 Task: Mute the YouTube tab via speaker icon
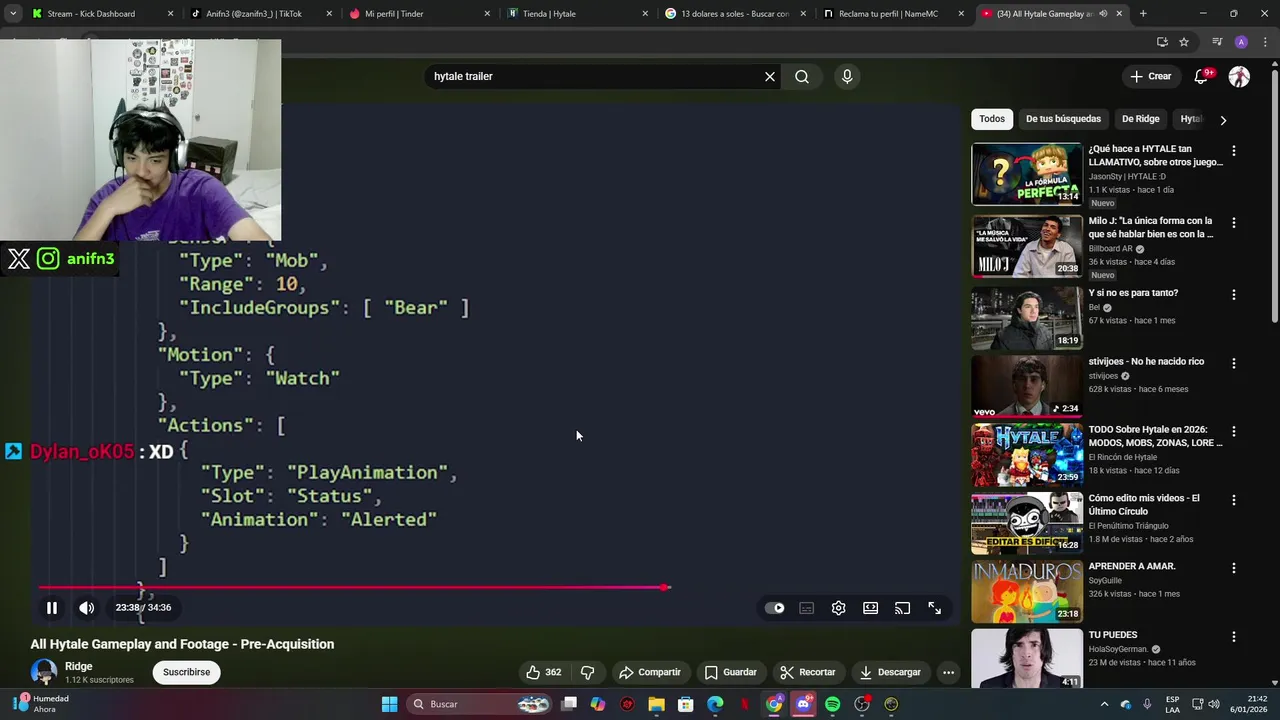click(x=1103, y=14)
